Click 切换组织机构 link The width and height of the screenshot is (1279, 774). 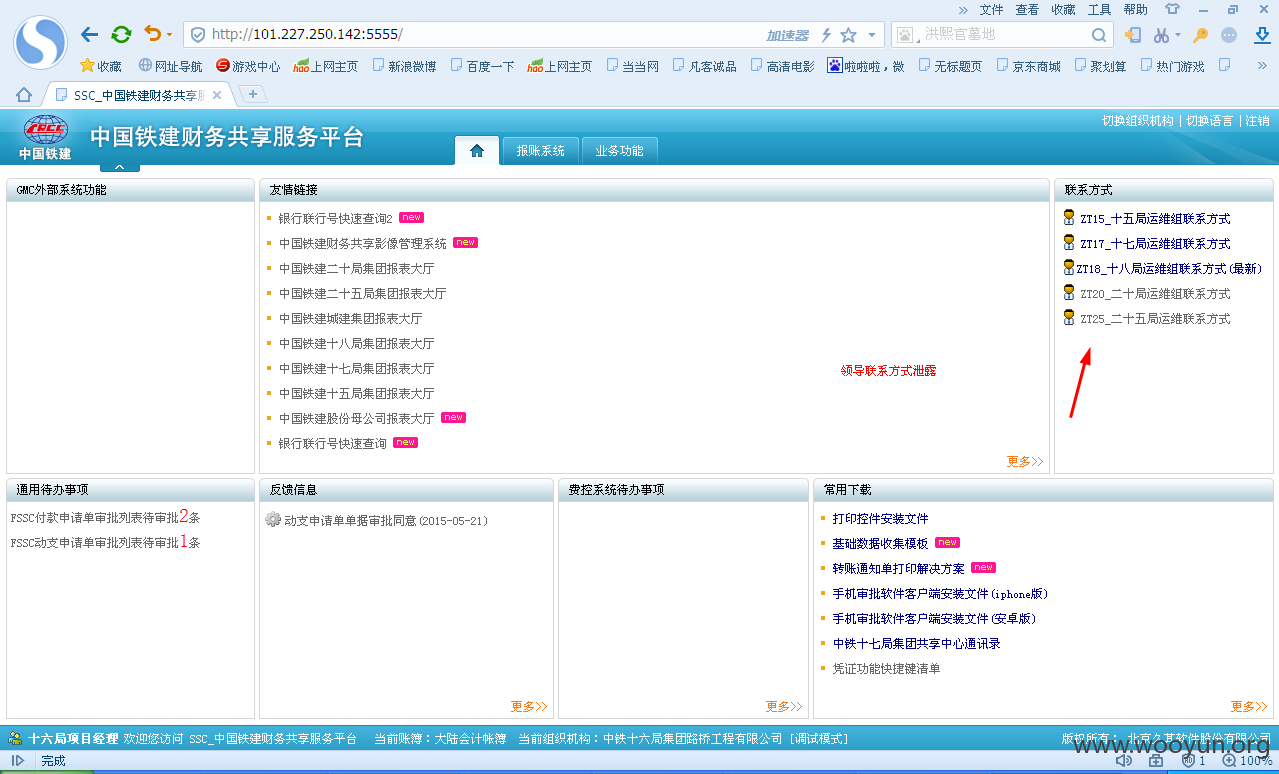click(x=1138, y=121)
